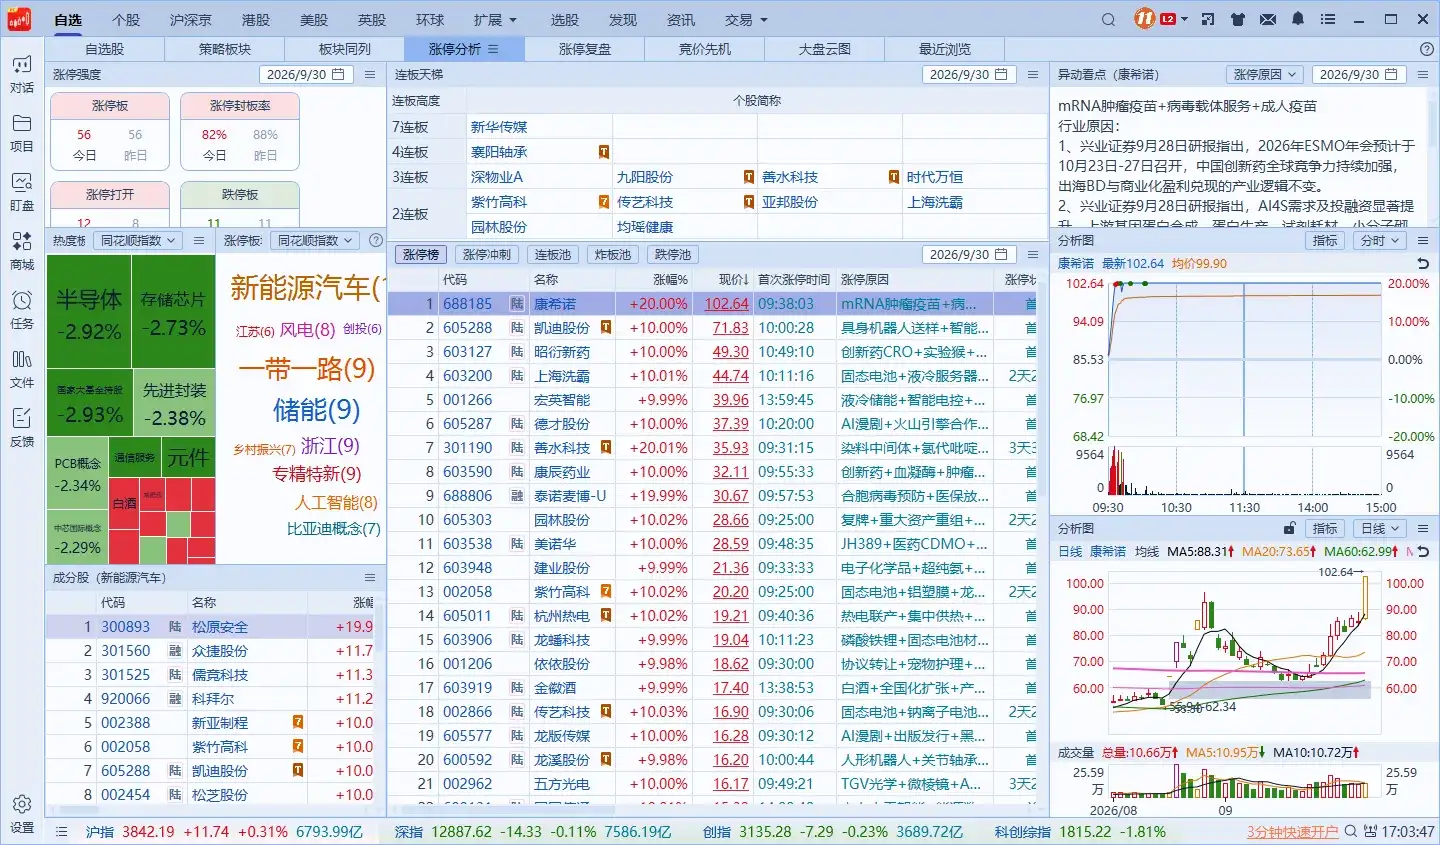
Task: Select the 炸板池 filter button
Action: (613, 254)
